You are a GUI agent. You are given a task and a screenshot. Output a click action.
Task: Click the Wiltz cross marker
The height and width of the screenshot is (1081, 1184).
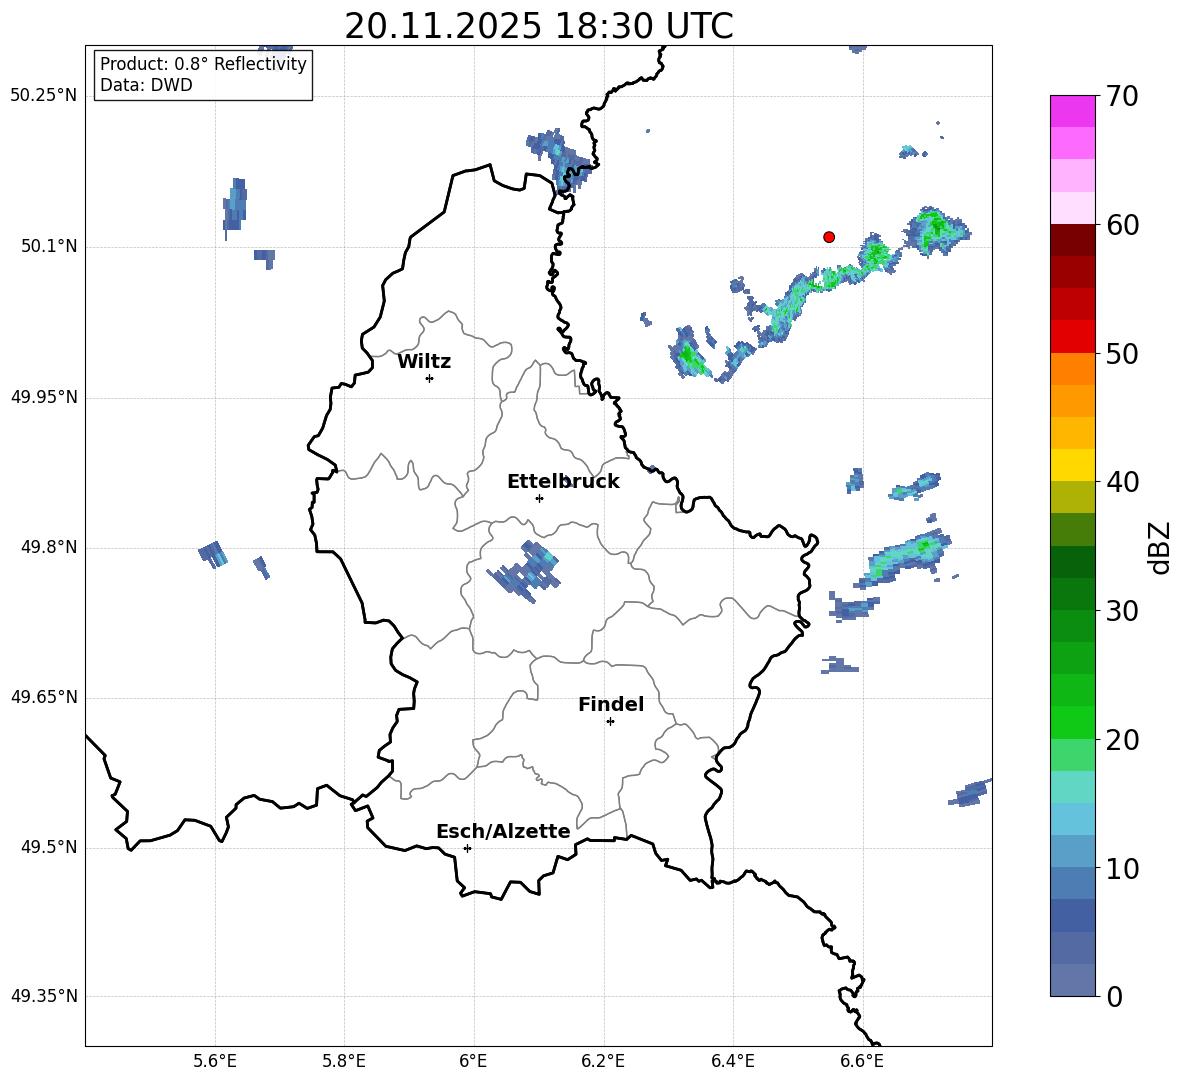pos(430,378)
